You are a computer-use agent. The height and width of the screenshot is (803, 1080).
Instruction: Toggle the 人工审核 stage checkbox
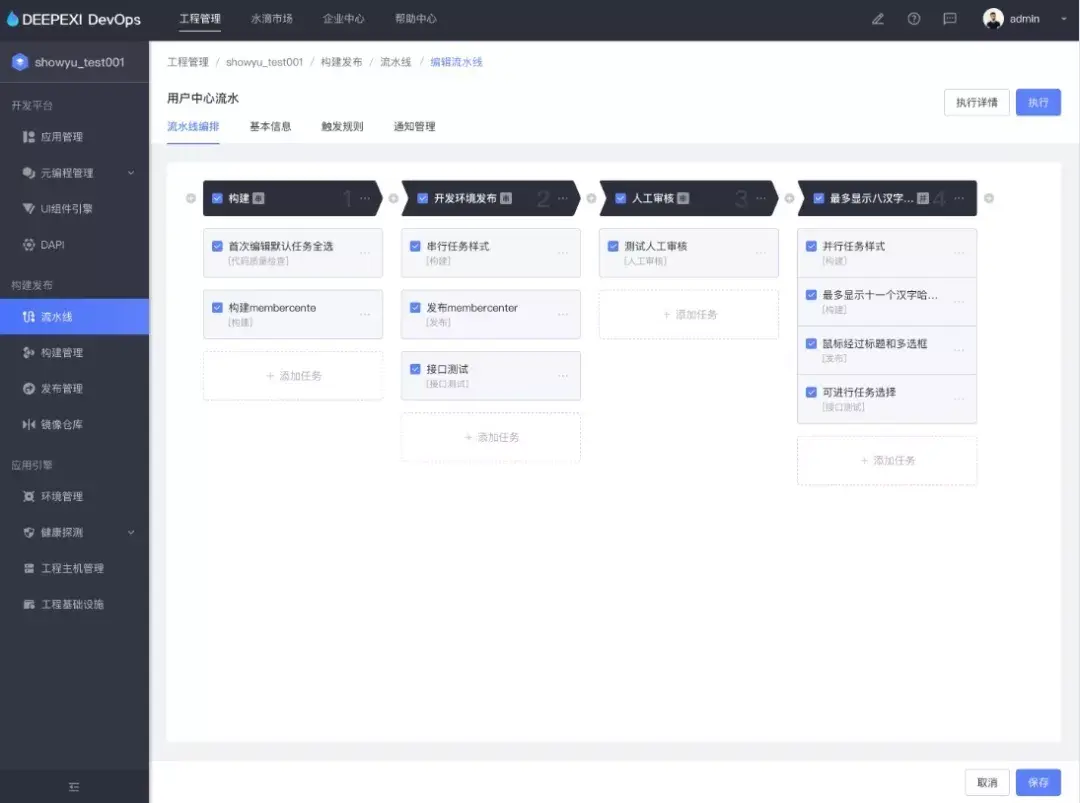[x=620, y=198]
